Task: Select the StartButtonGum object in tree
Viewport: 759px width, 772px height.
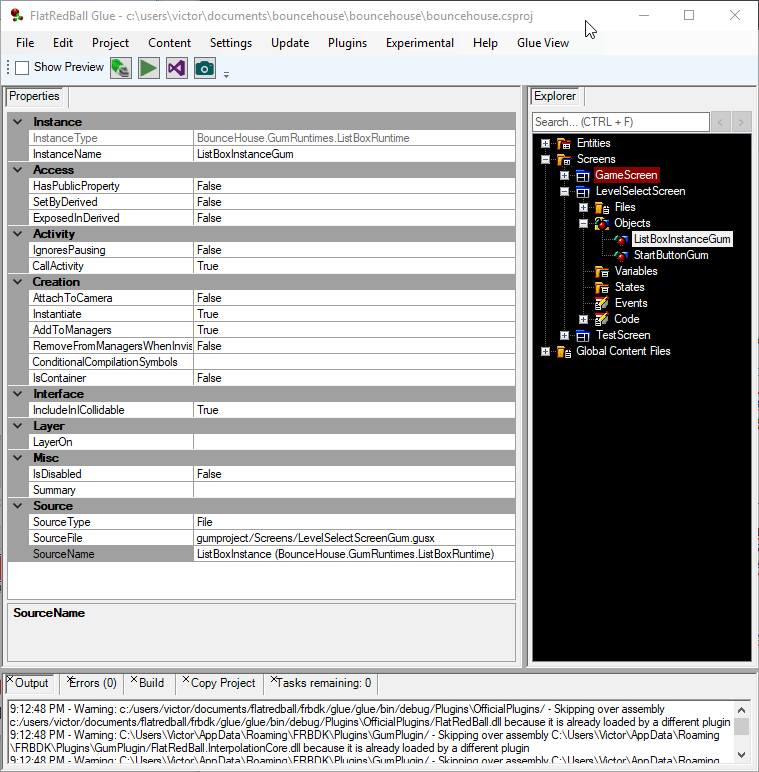Action: [x=670, y=255]
